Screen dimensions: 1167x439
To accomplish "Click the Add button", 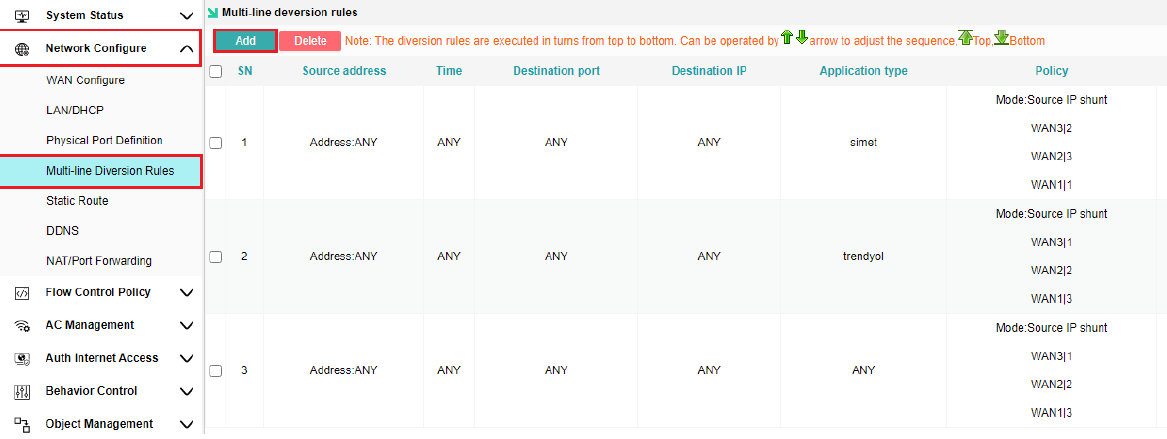I will coord(245,41).
